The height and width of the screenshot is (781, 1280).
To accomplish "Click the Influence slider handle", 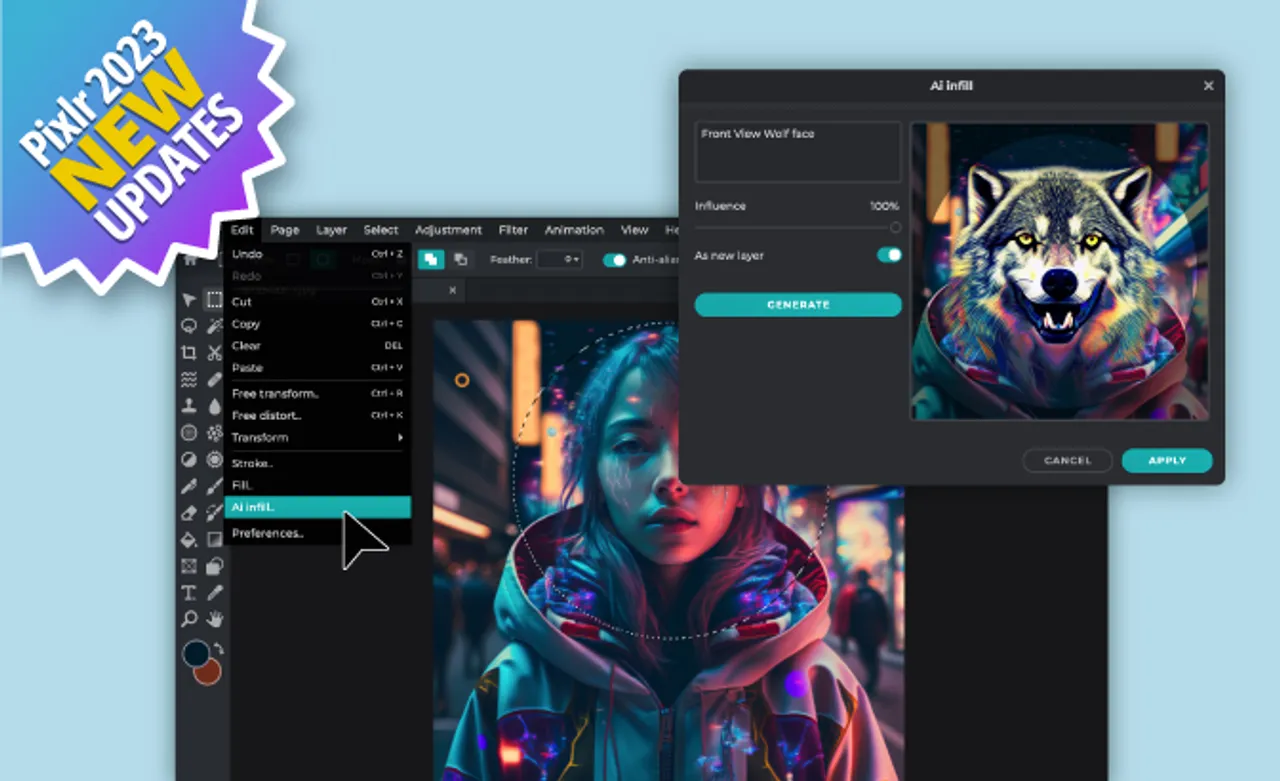I will pos(895,228).
